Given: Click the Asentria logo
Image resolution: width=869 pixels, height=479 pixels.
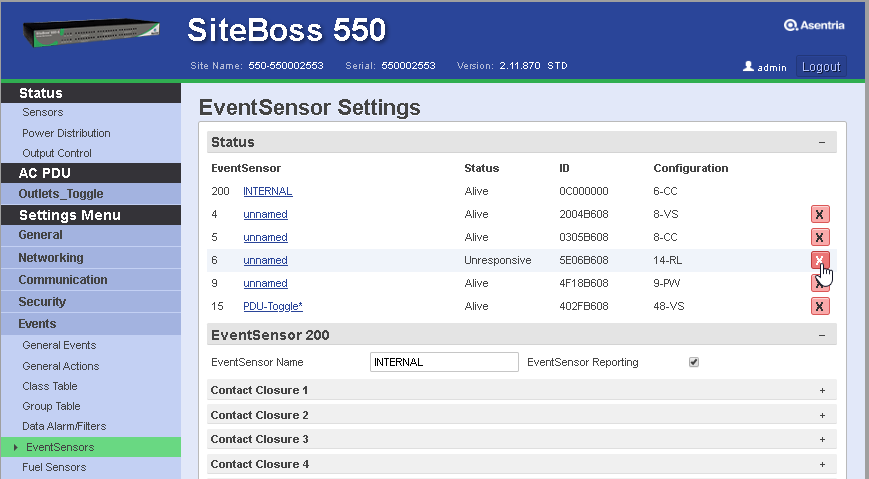Looking at the screenshot, I should (x=814, y=26).
